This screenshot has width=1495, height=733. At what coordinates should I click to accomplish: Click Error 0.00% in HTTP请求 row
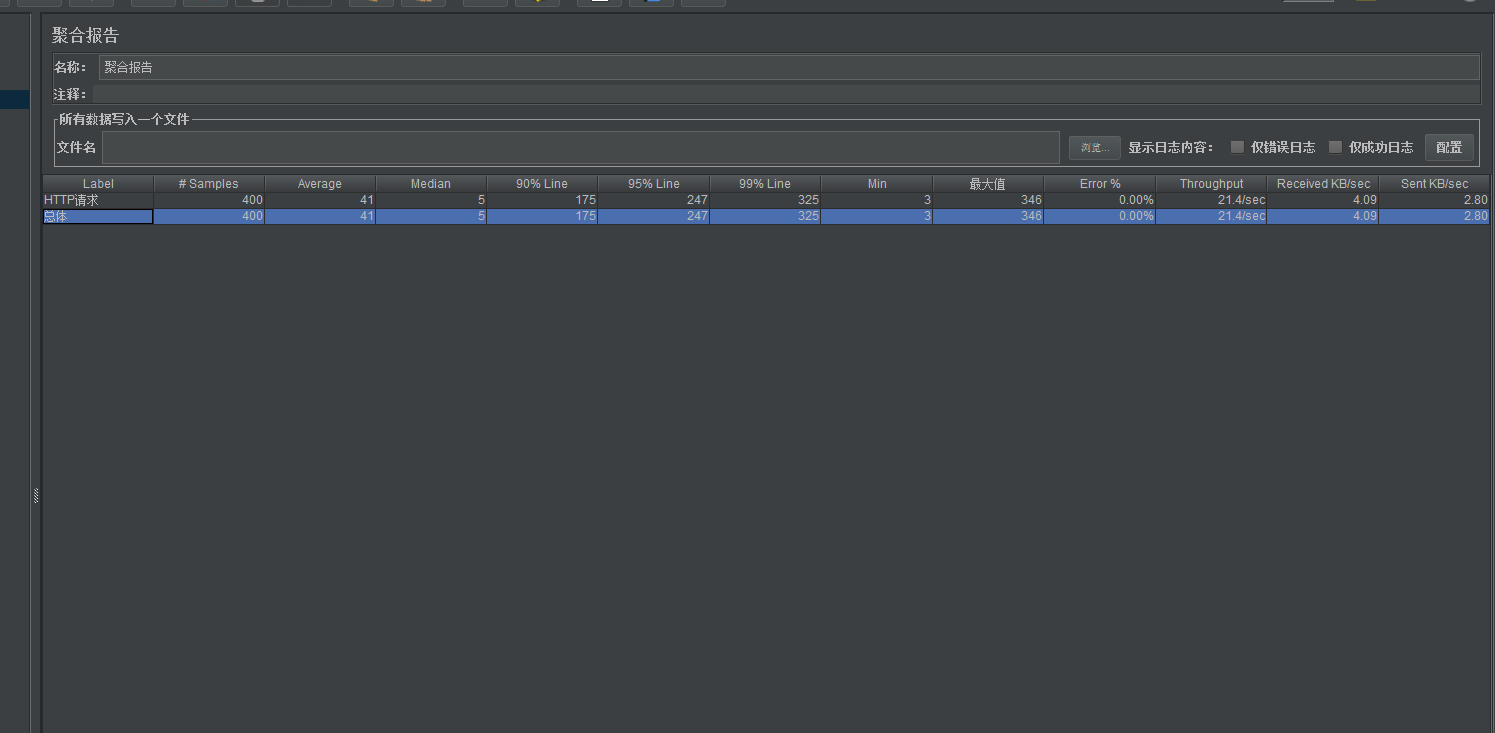[x=1100, y=200]
